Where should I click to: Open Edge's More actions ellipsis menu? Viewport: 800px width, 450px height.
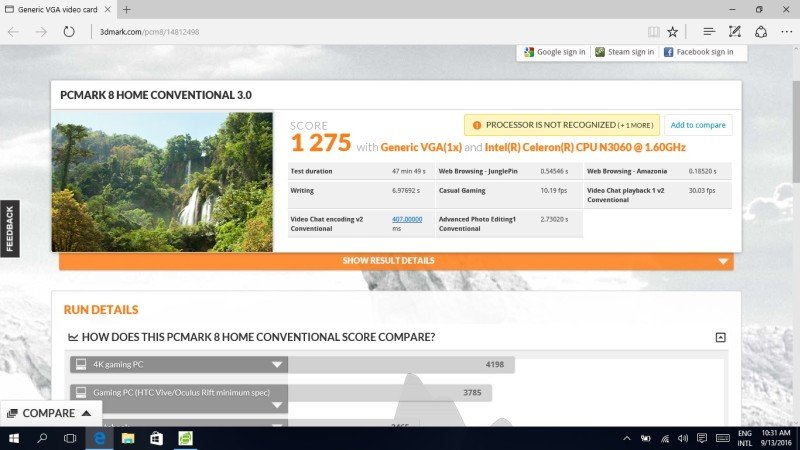click(x=785, y=31)
